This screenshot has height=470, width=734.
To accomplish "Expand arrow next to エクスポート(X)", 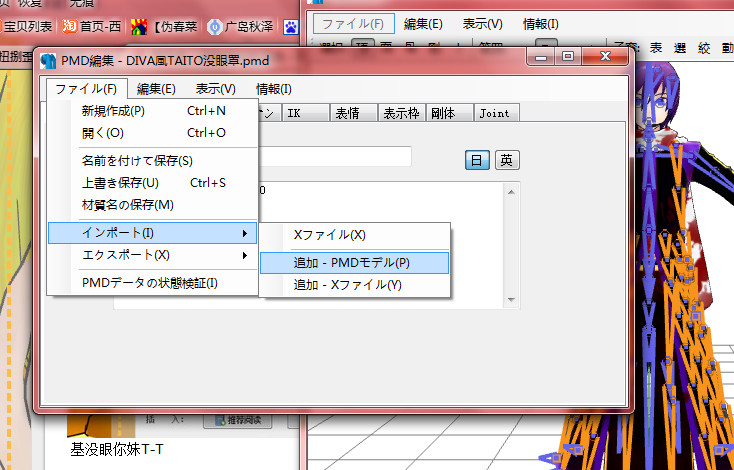I will tap(245, 256).
